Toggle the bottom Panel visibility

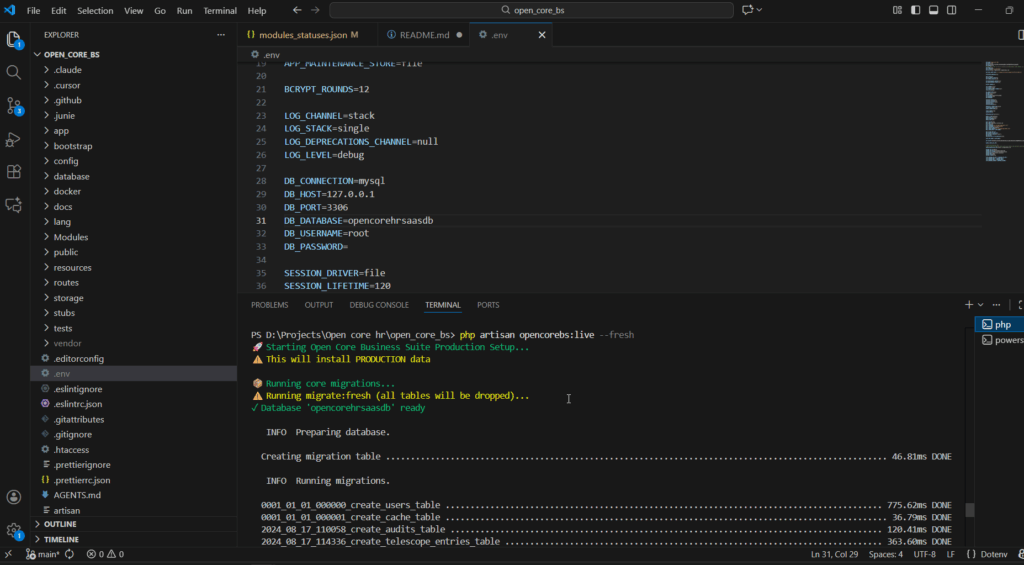[934, 10]
